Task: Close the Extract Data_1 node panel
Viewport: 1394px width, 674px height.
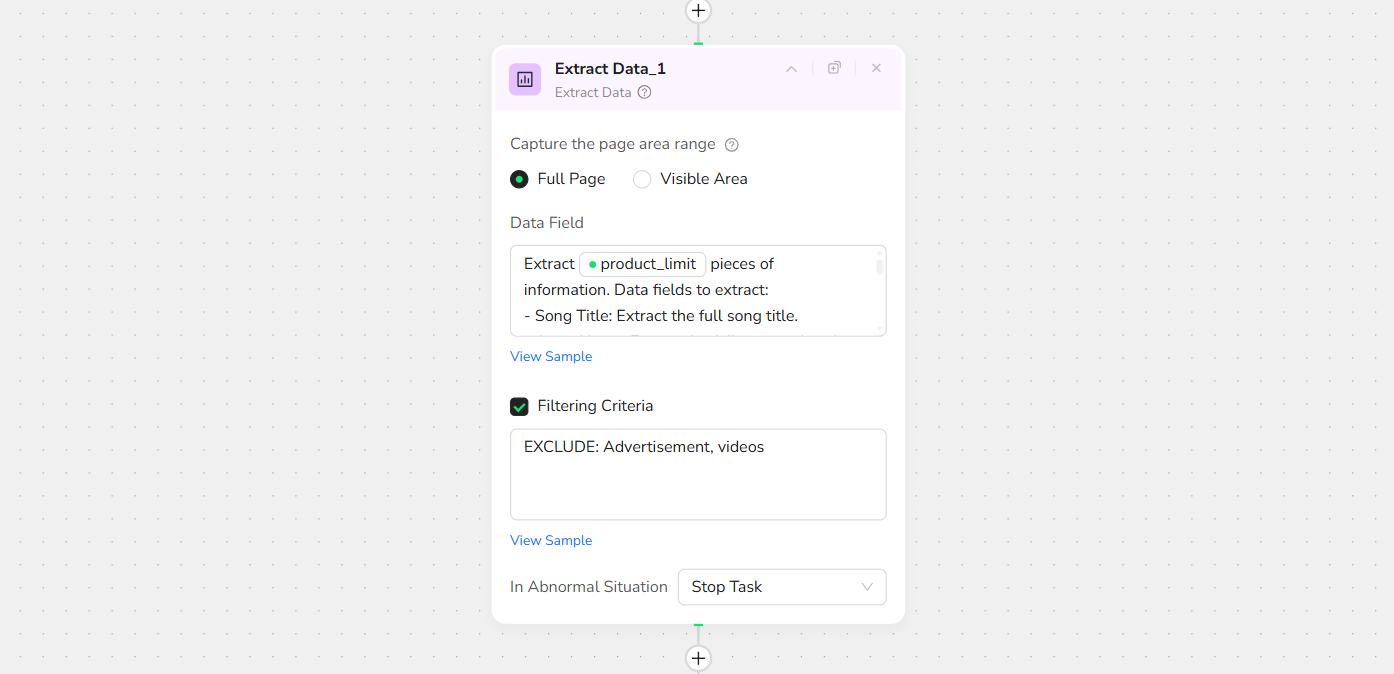Action: [876, 68]
